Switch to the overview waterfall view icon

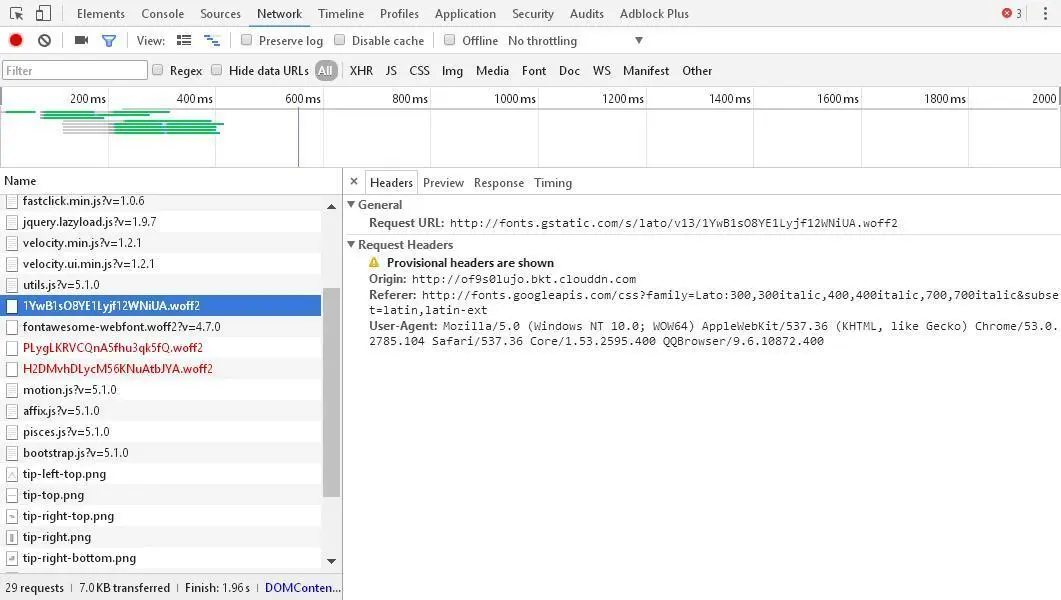click(x=212, y=41)
